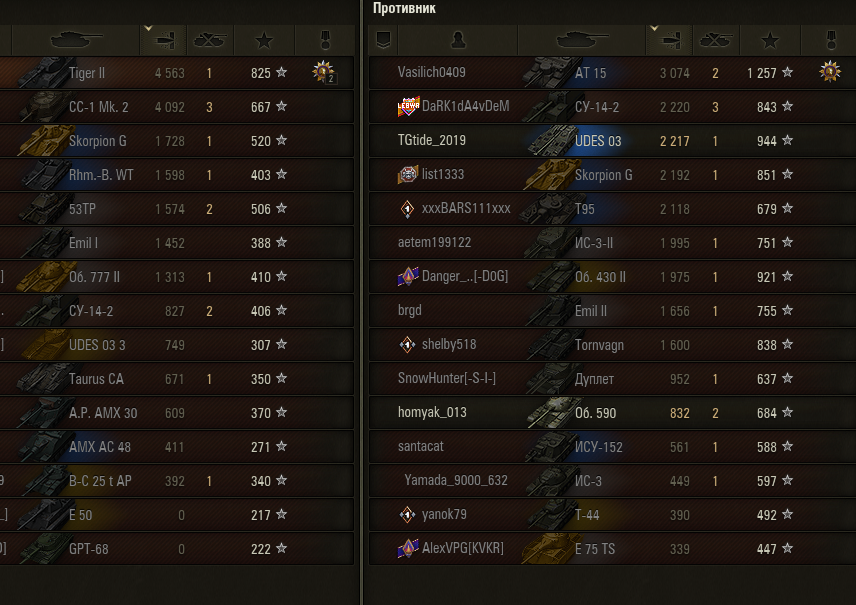Select enemy E 75 TS tank thumbnail
856x605 pixels.
(548, 548)
